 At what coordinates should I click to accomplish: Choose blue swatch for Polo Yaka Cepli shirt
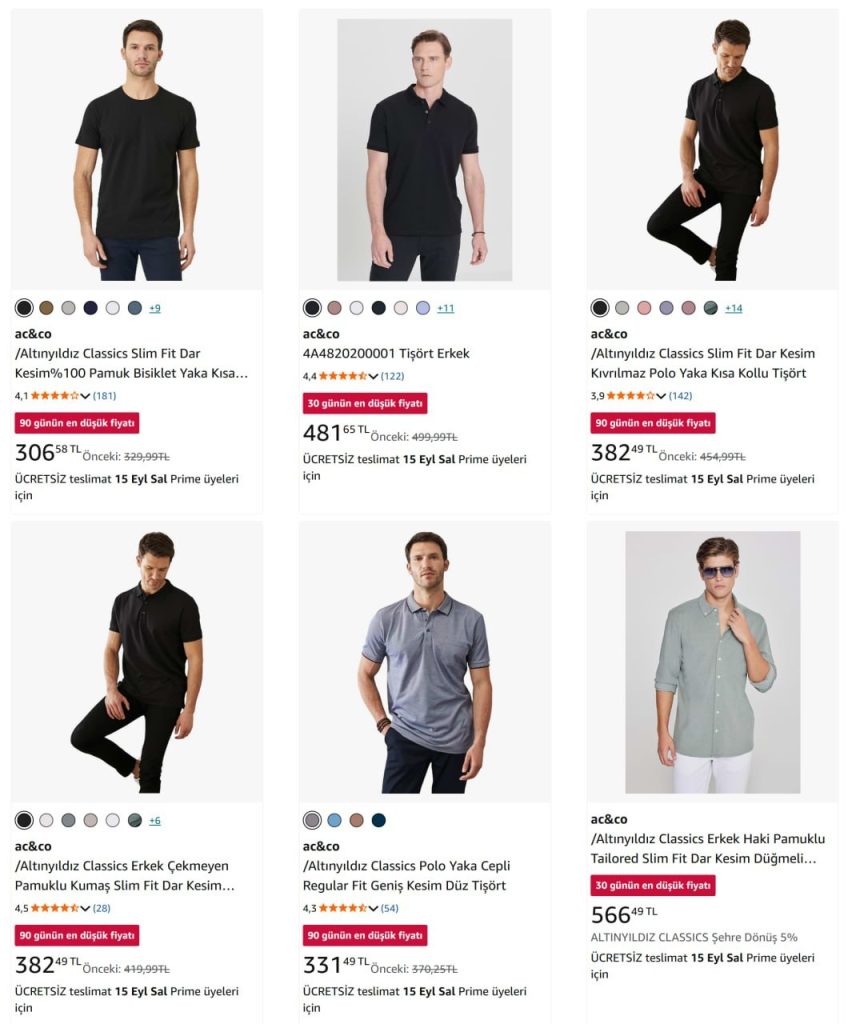334,820
